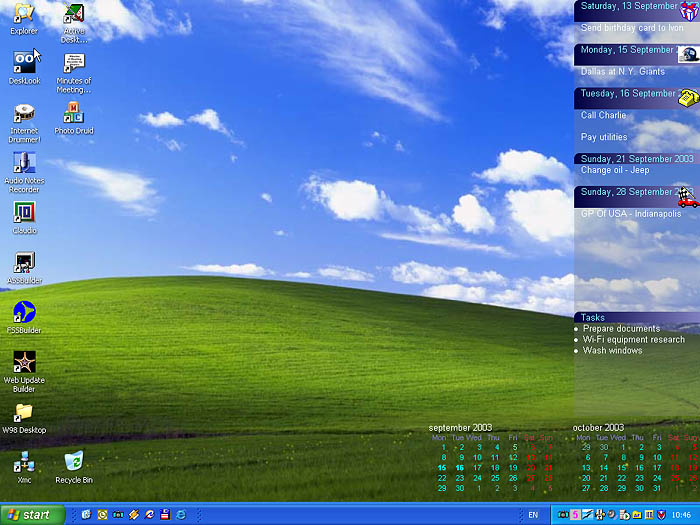
Task: Launch the DeskLook desktop icon
Action: coord(25,68)
